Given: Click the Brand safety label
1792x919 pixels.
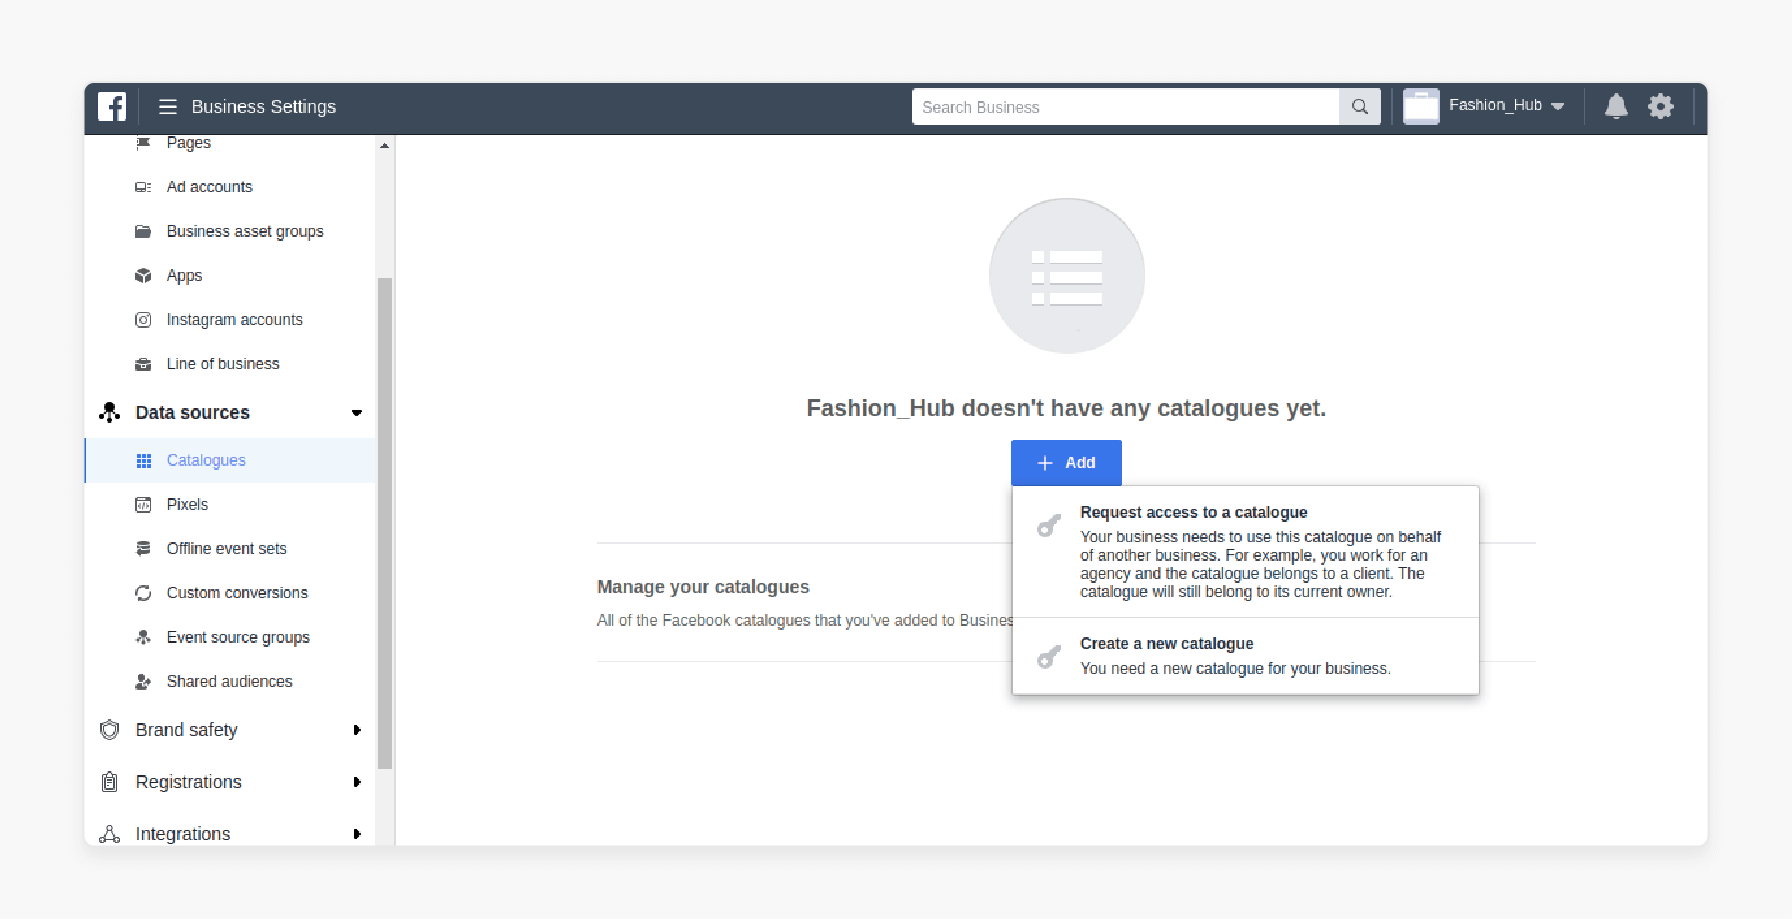Looking at the screenshot, I should [x=187, y=730].
